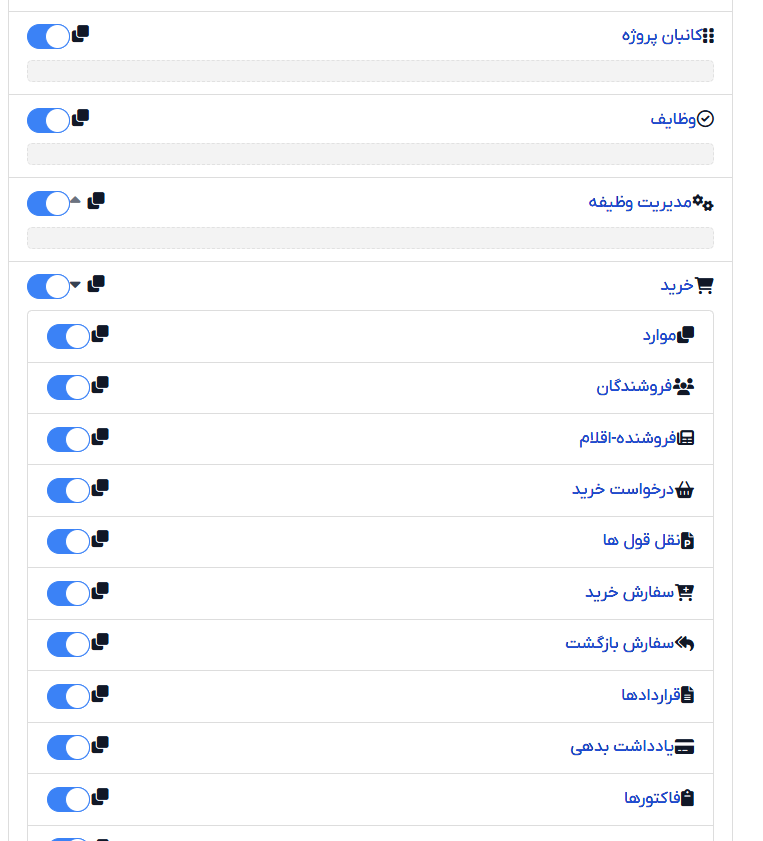Expand the مدیریت وظیفه section with the caret
The height and width of the screenshot is (841, 763).
tap(76, 200)
